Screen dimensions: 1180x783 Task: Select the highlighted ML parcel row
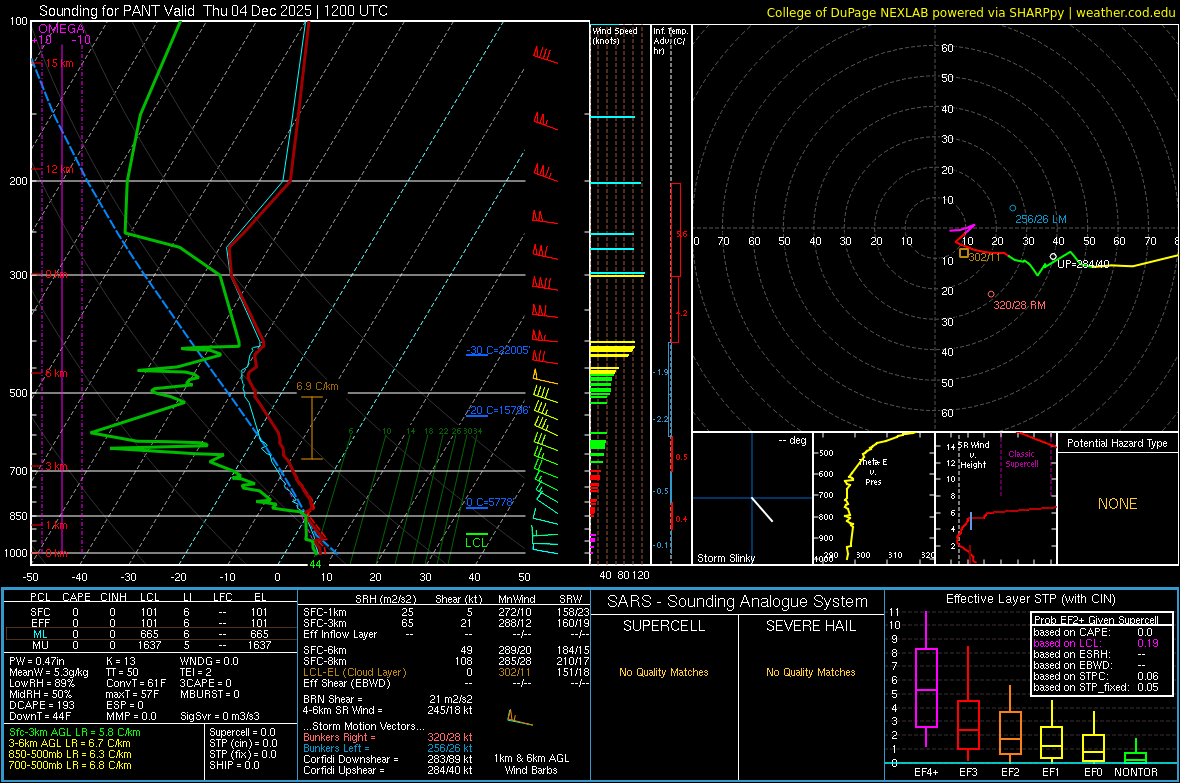tap(151, 634)
